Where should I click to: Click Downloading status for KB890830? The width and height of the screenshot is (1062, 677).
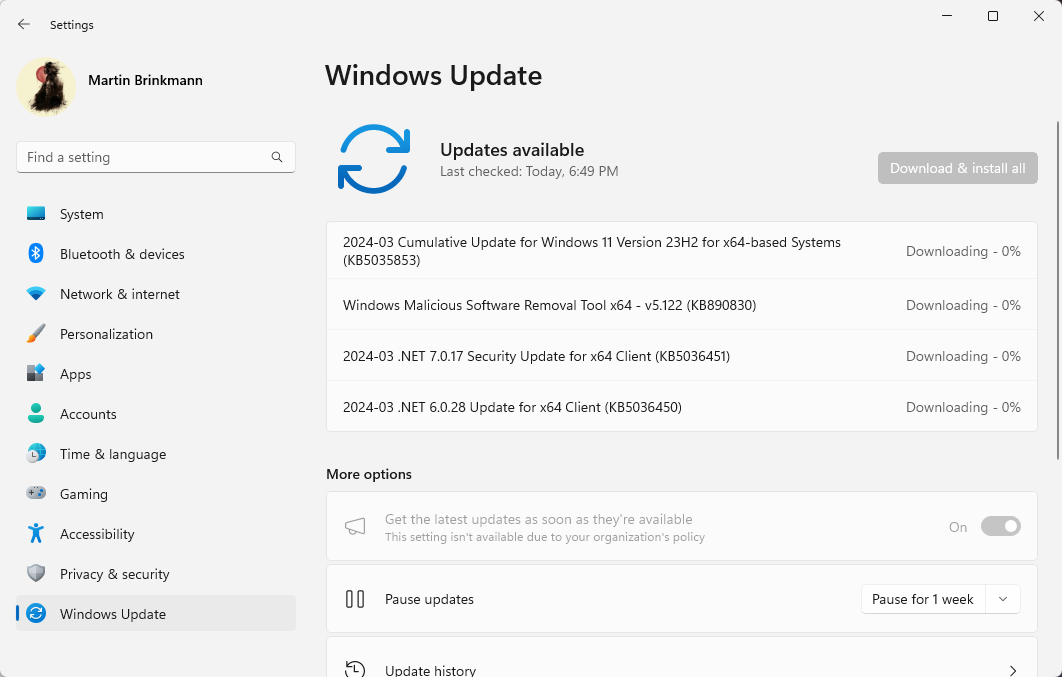tap(963, 305)
